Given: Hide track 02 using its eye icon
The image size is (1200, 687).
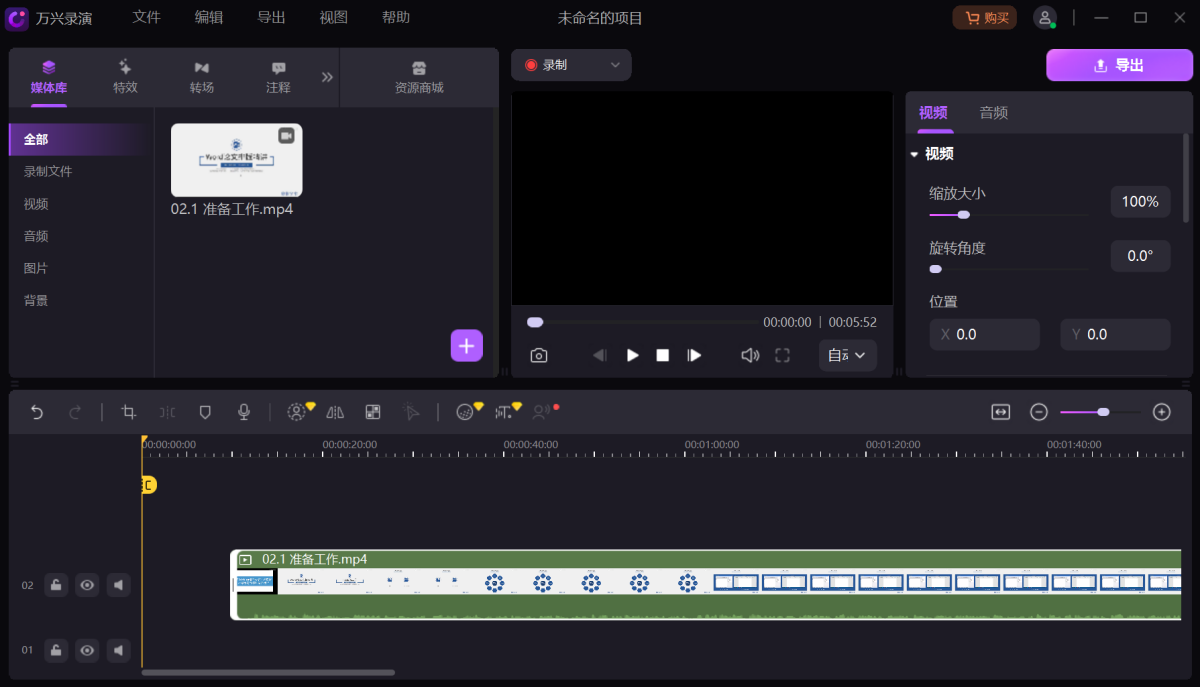Looking at the screenshot, I should 88,585.
